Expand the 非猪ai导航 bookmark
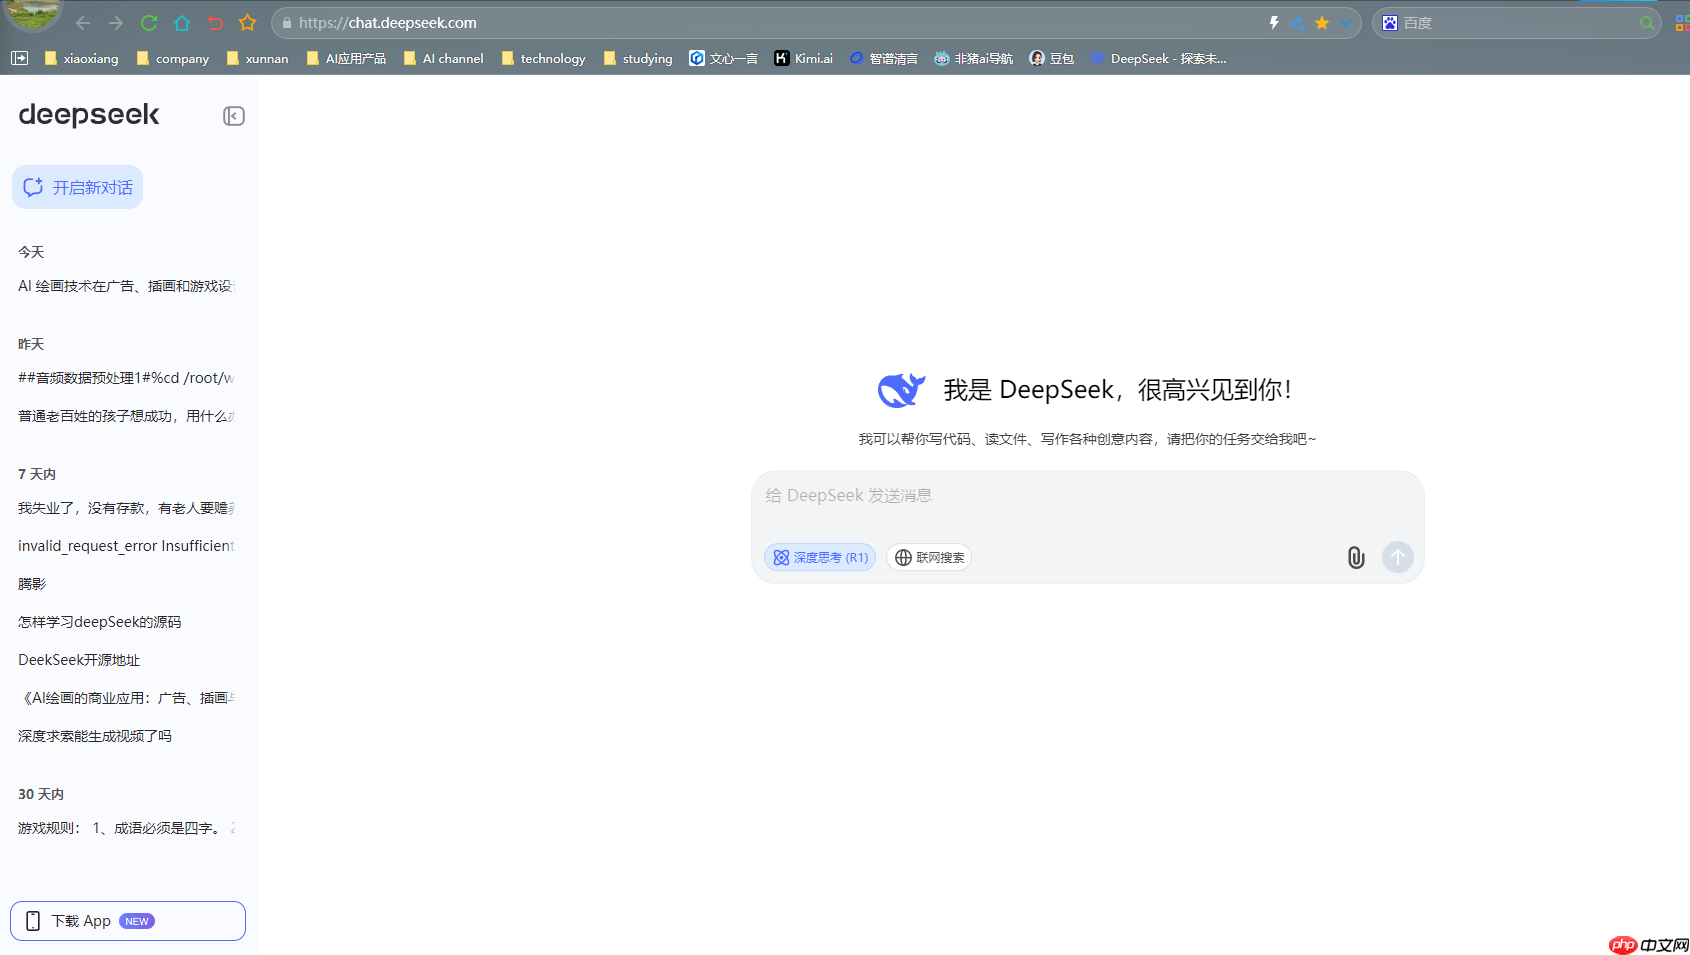This screenshot has width=1690, height=955. point(971,58)
